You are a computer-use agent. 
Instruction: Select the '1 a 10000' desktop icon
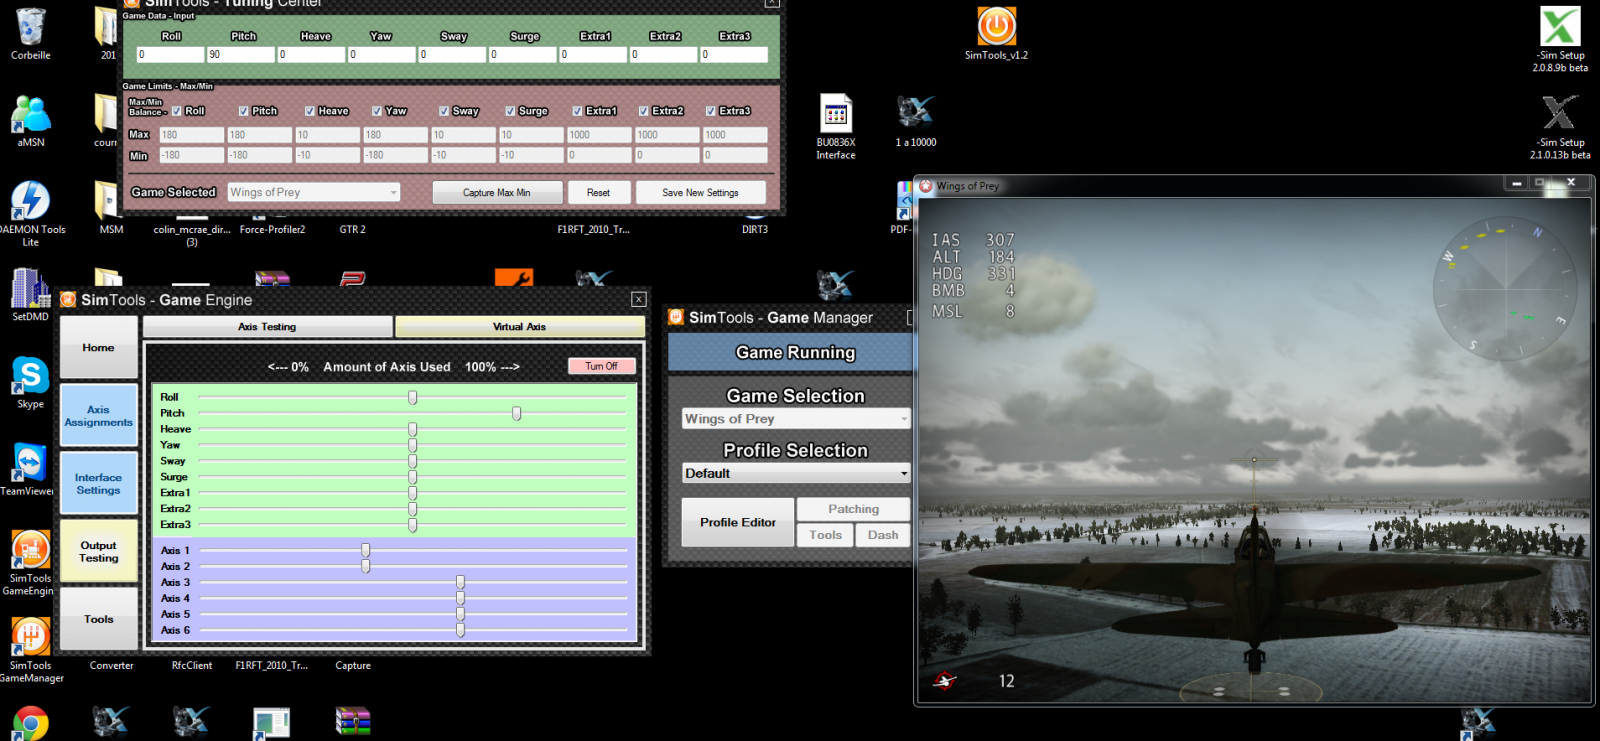[x=915, y=112]
